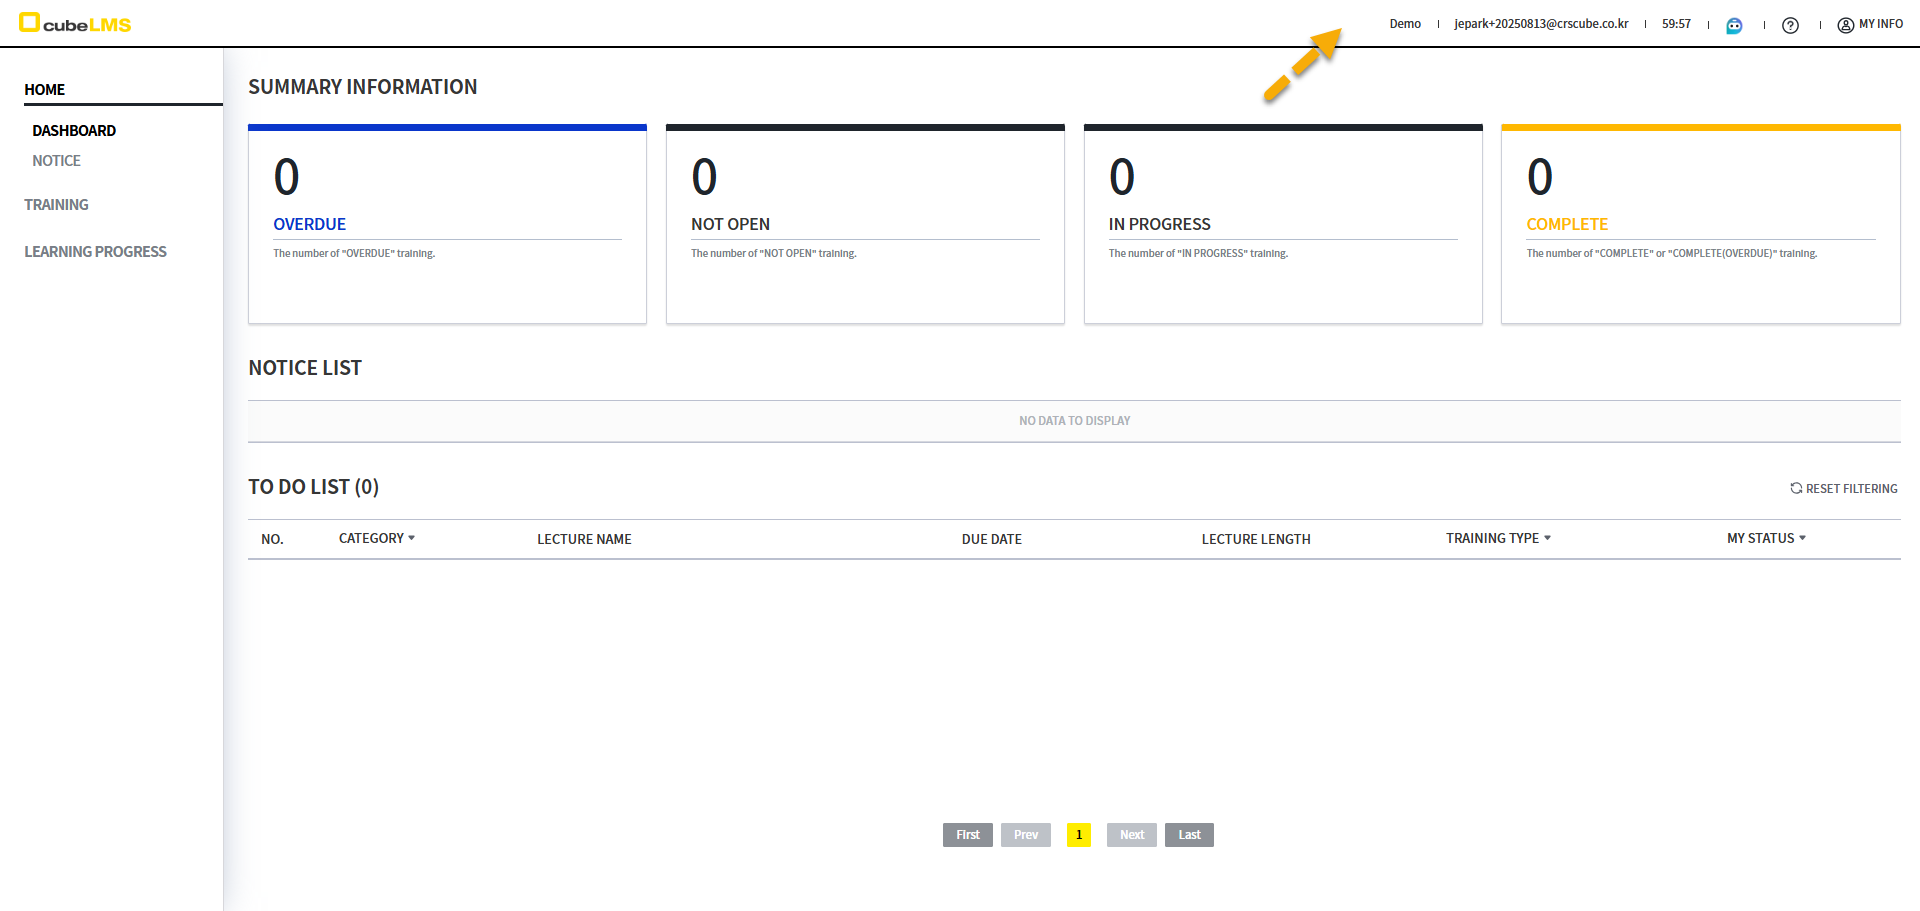Click the session timer countdown
1920x911 pixels.
tap(1676, 24)
